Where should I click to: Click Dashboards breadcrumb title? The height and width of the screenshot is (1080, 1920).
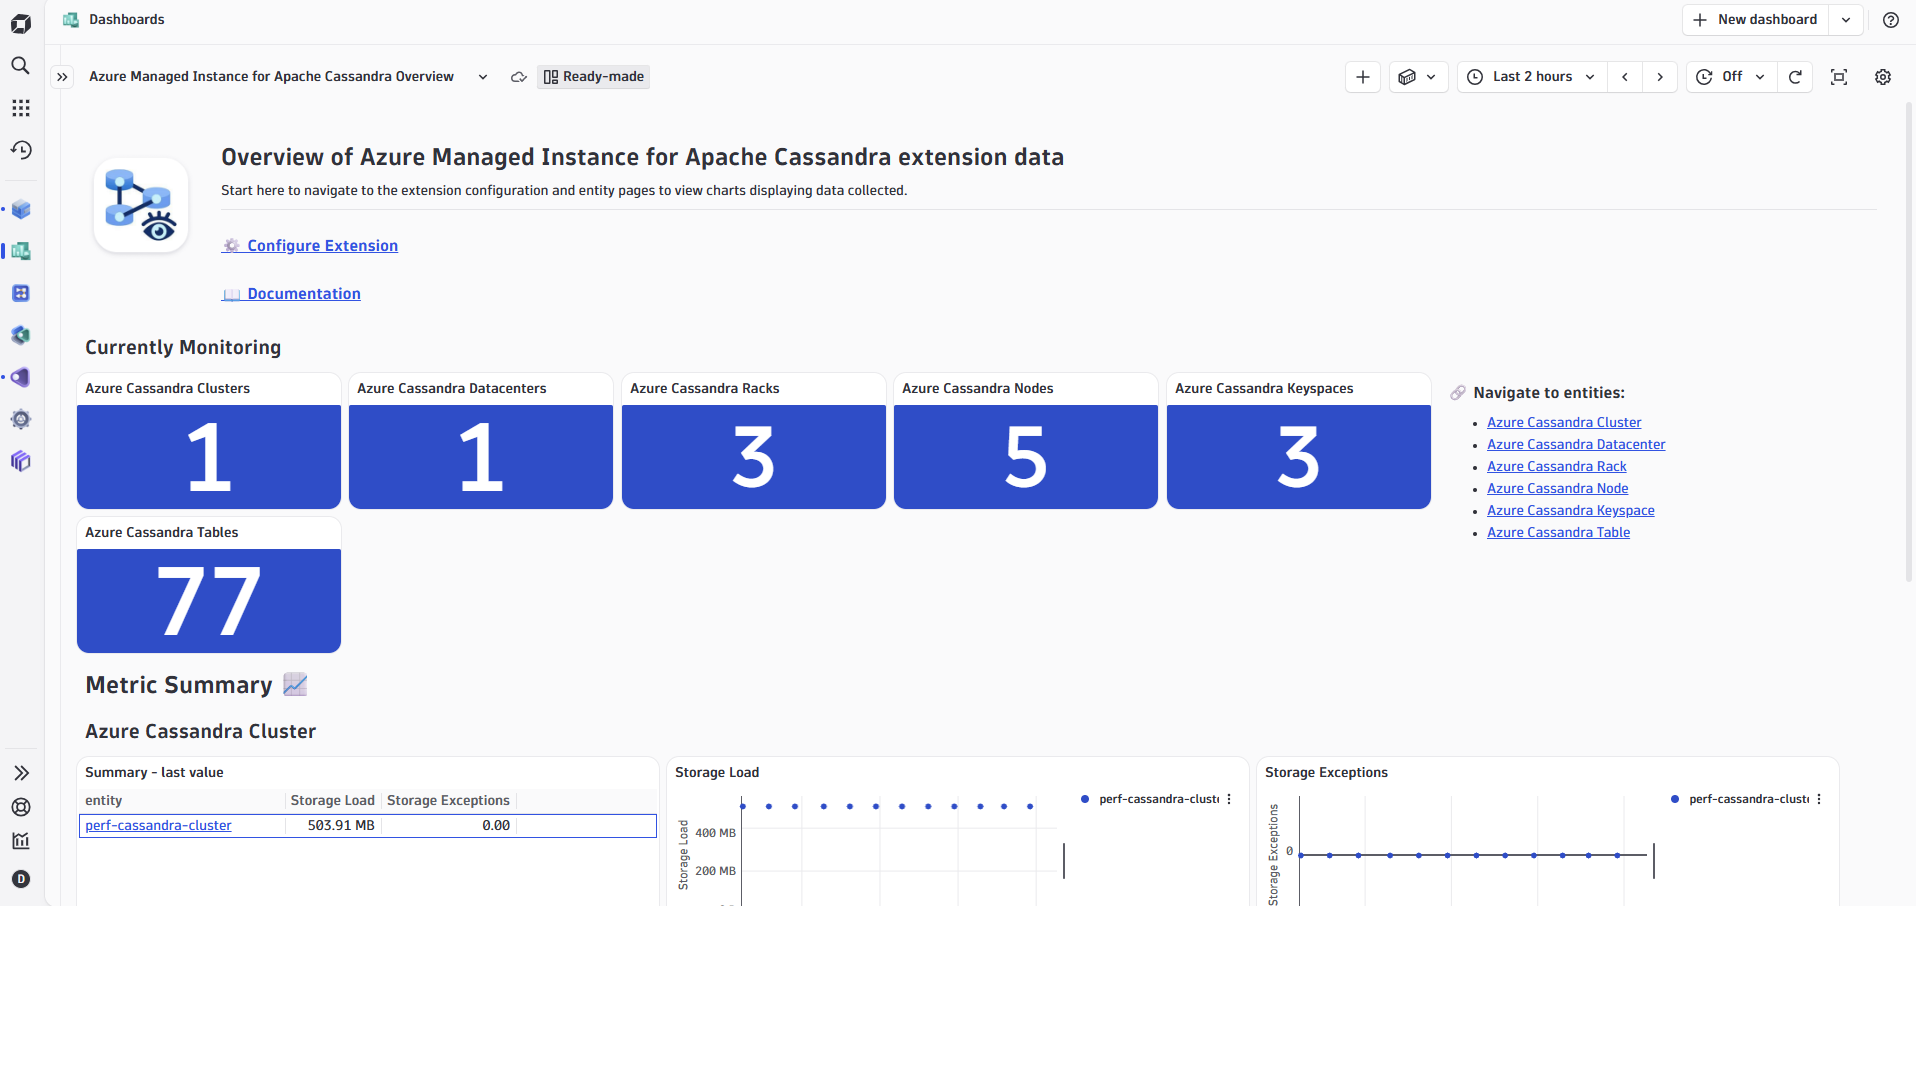[126, 20]
